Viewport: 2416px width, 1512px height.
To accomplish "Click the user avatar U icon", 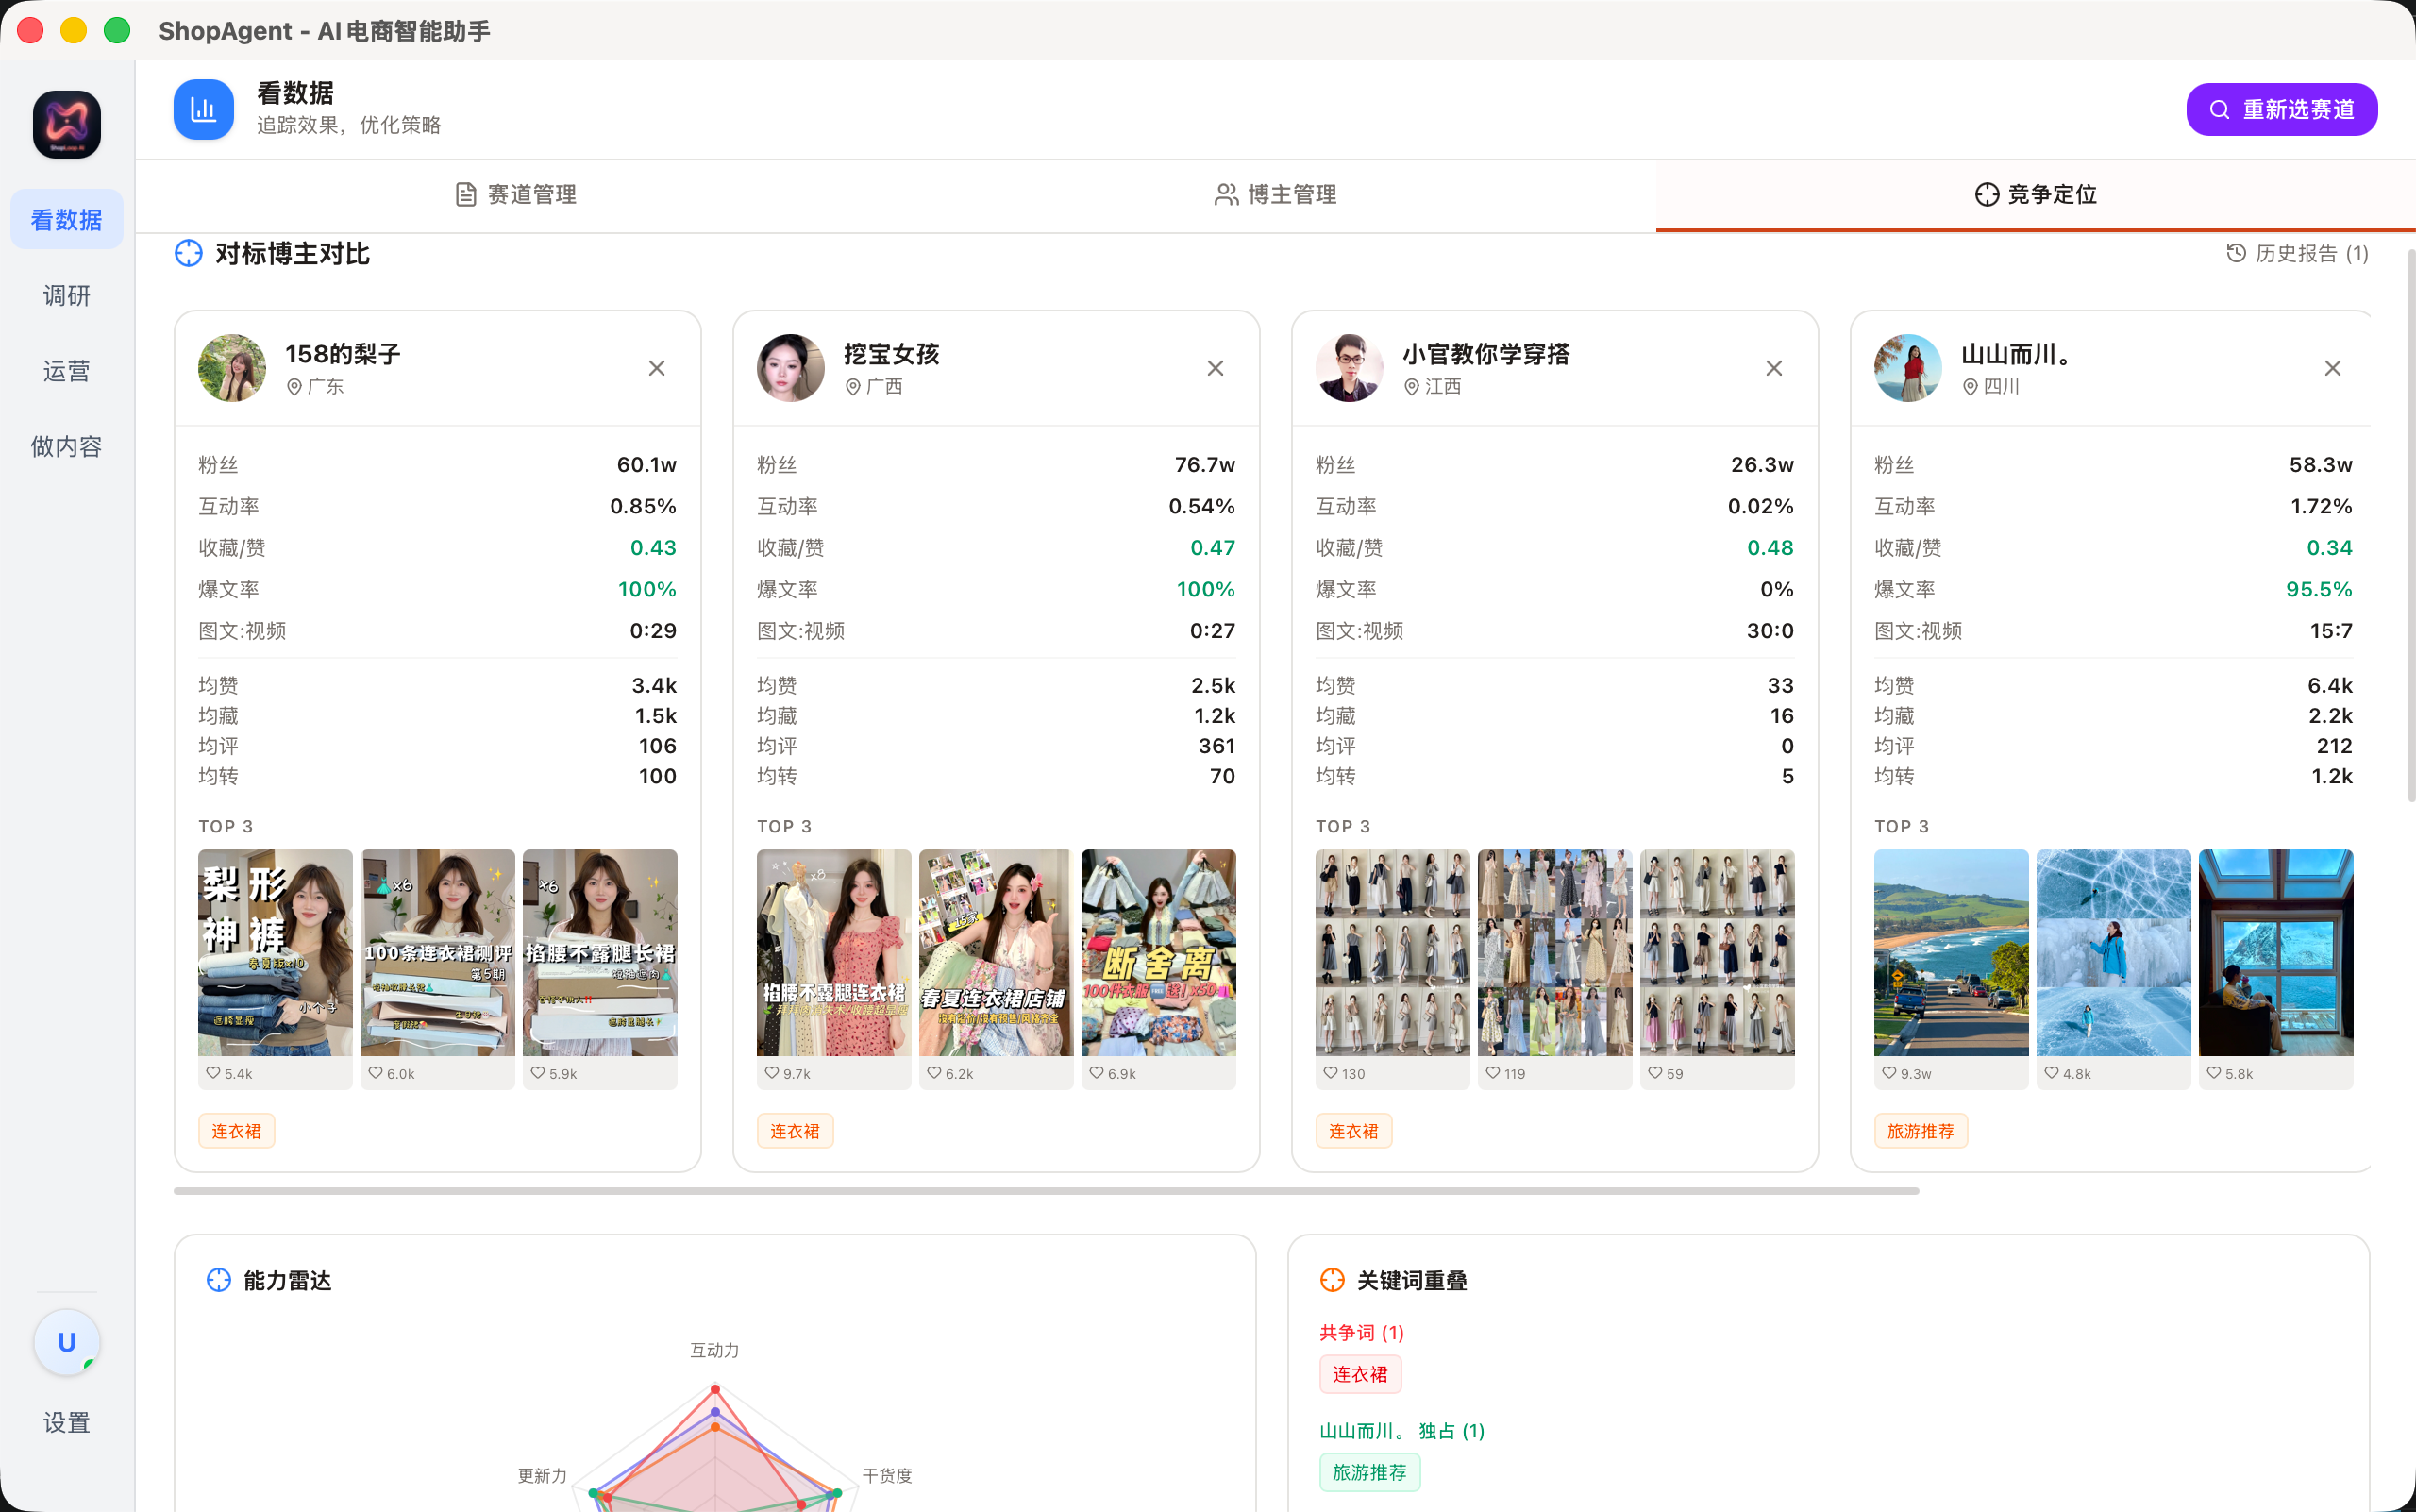I will [x=66, y=1342].
